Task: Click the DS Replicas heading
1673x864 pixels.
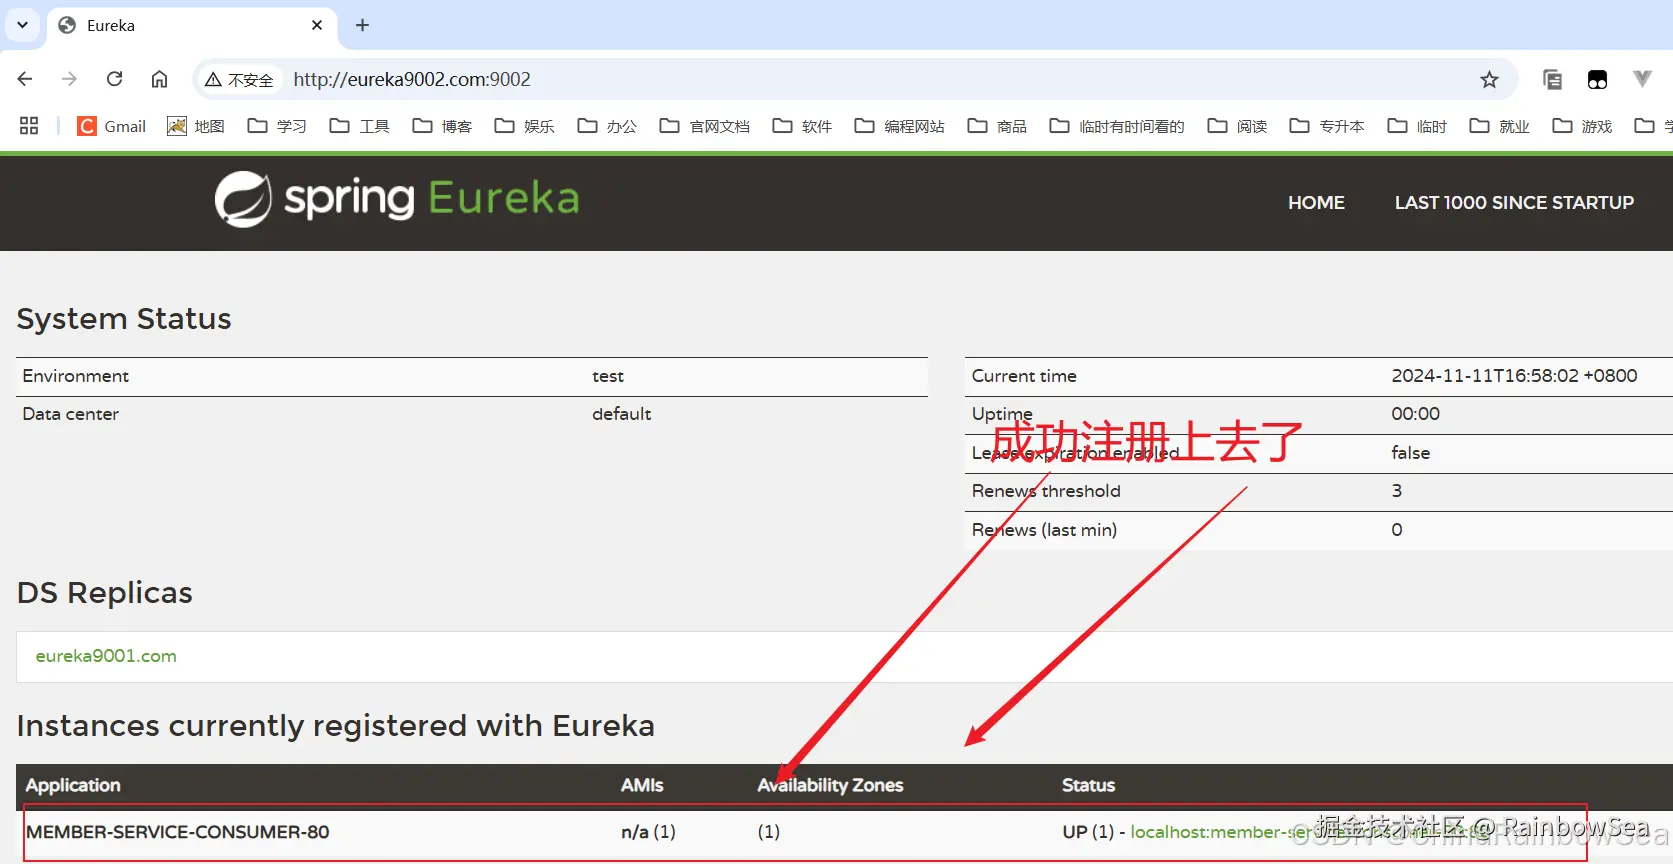Action: (104, 593)
